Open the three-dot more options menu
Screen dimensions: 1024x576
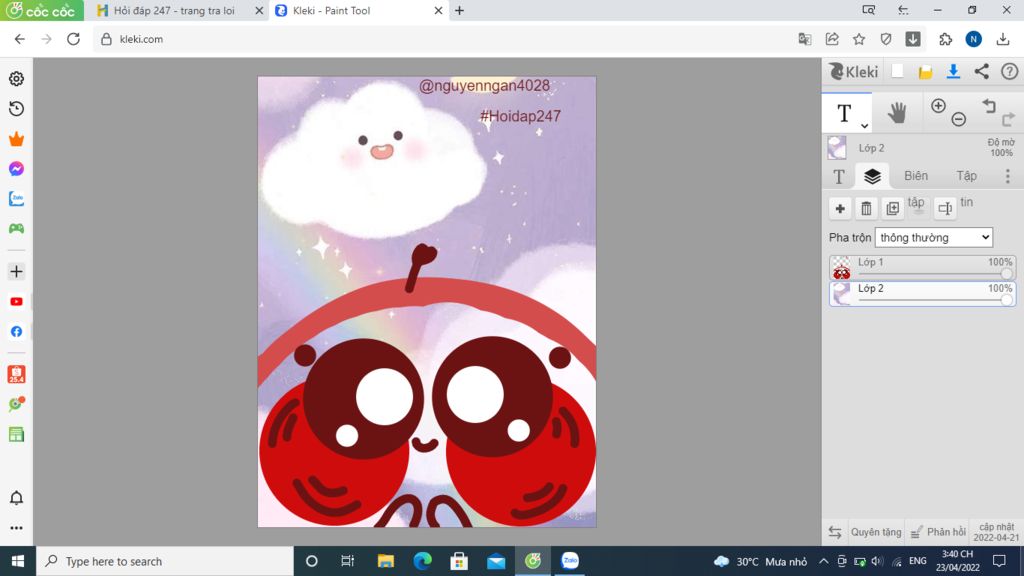1008,176
